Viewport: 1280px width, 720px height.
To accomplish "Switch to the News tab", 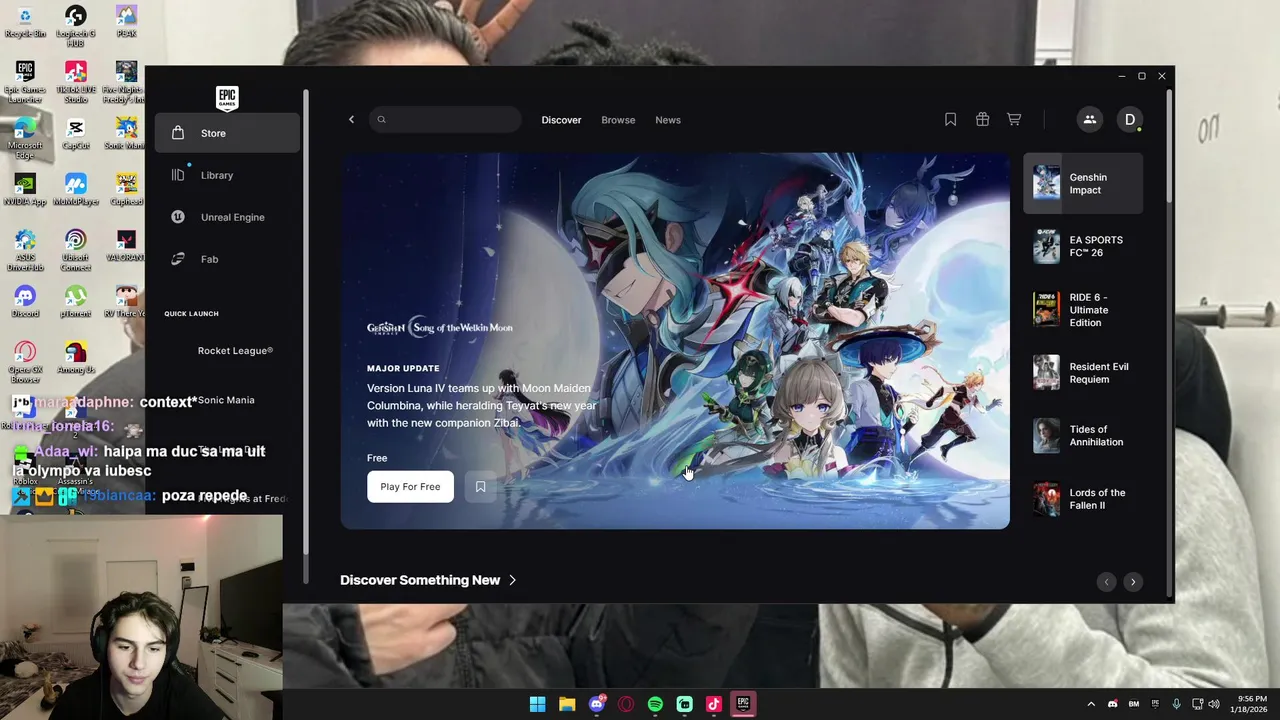I will pos(668,120).
